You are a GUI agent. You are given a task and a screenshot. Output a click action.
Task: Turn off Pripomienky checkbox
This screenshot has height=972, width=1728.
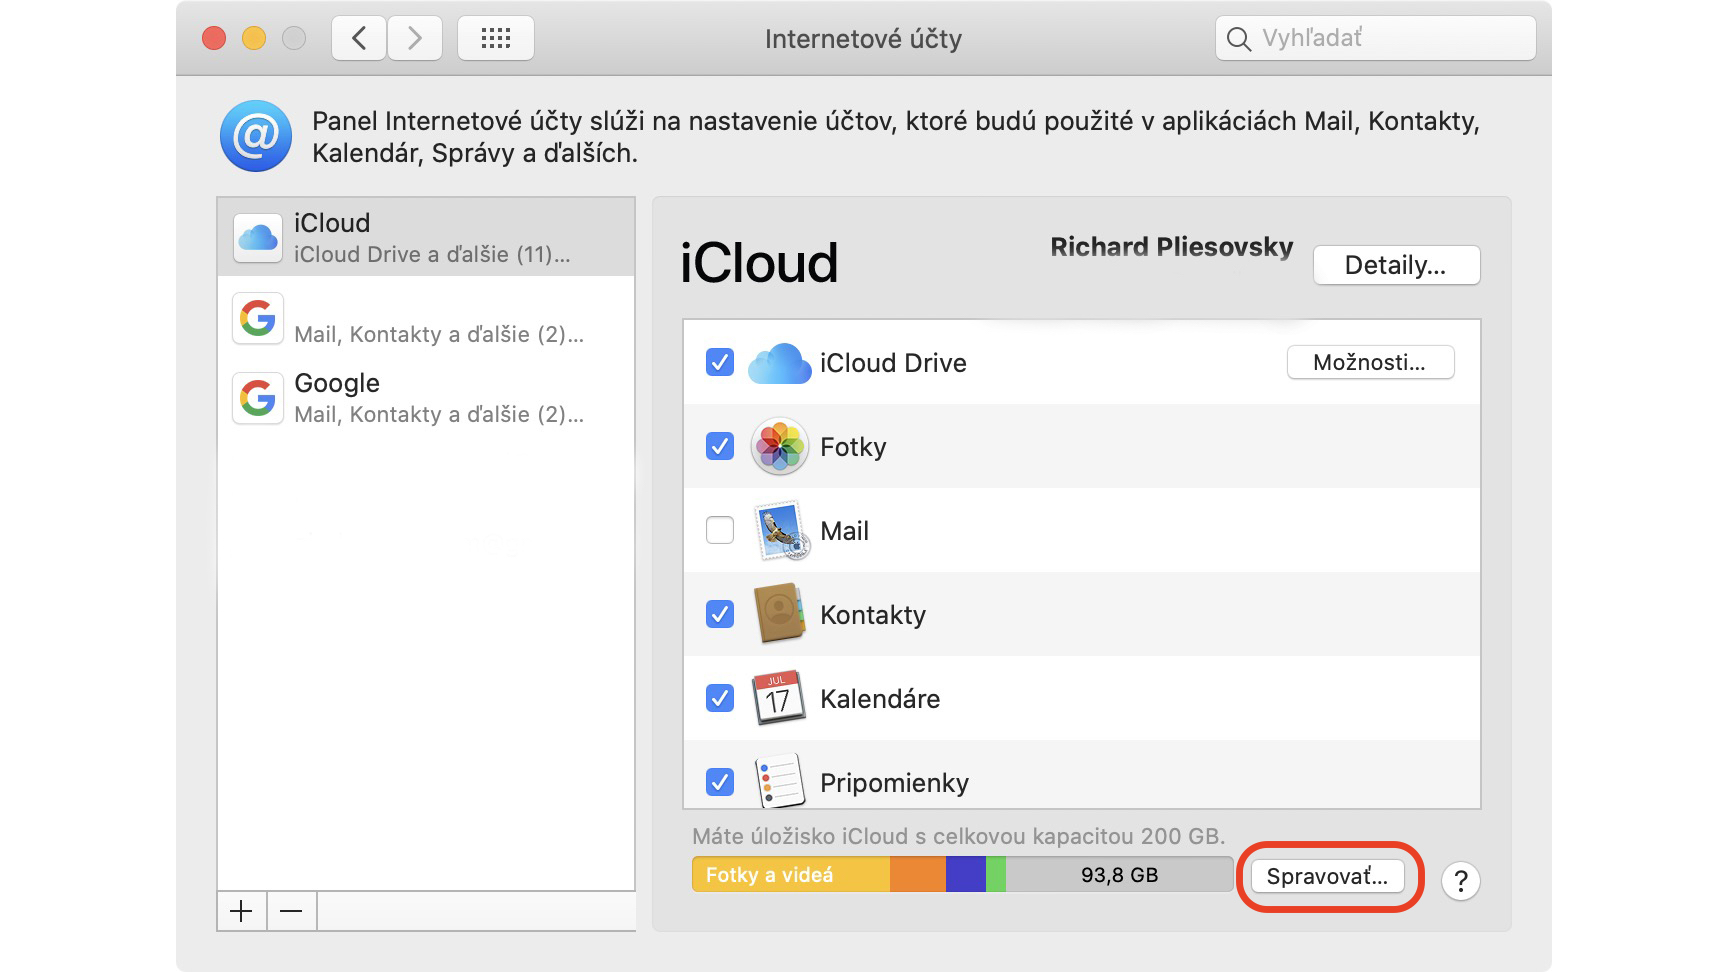720,782
